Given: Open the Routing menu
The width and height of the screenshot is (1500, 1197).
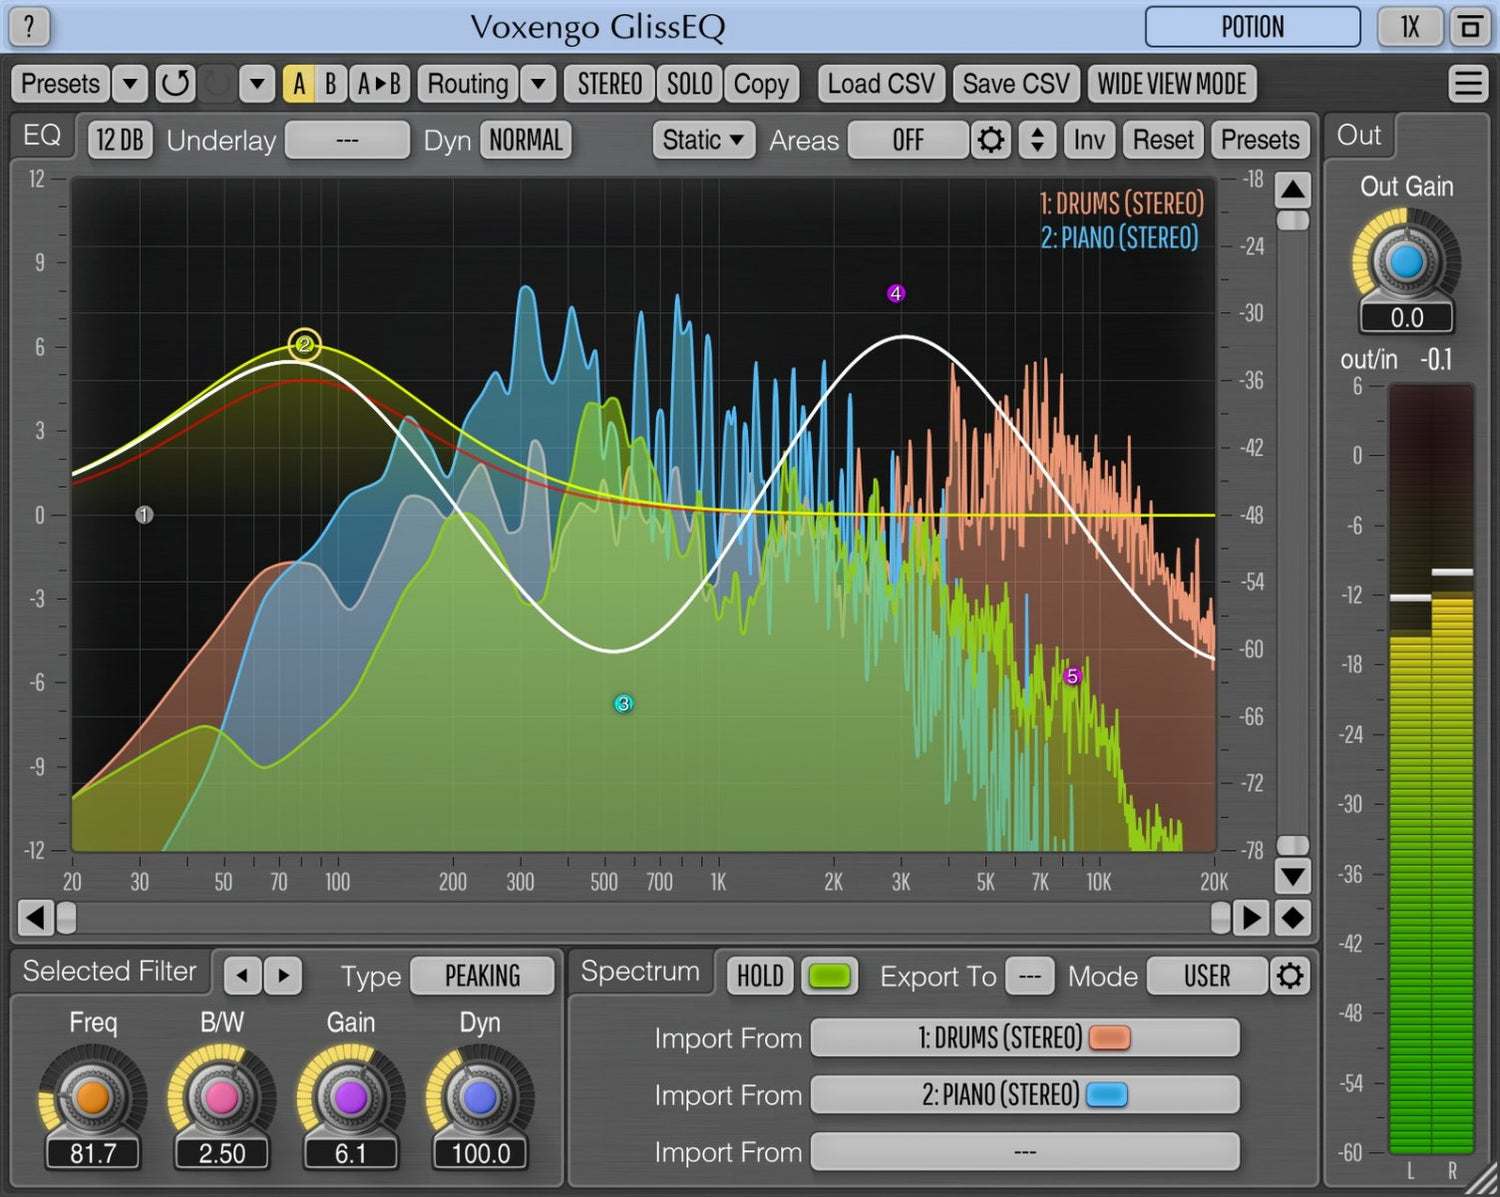Looking at the screenshot, I should tap(467, 84).
